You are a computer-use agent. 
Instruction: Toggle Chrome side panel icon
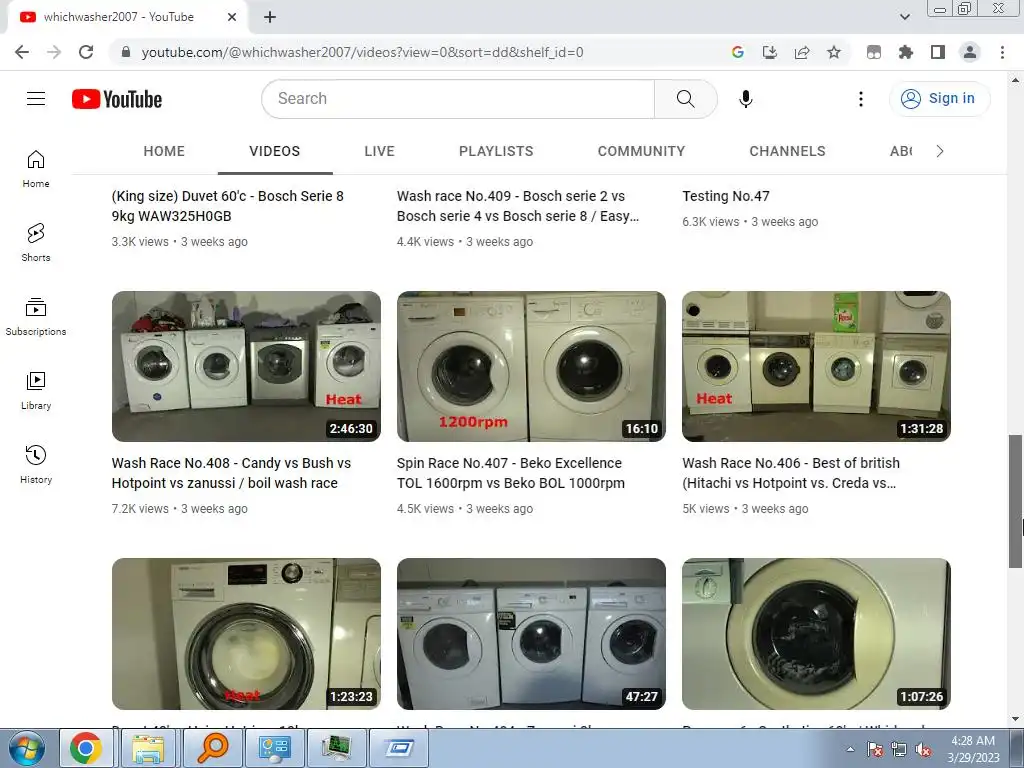pyautogui.click(x=938, y=52)
